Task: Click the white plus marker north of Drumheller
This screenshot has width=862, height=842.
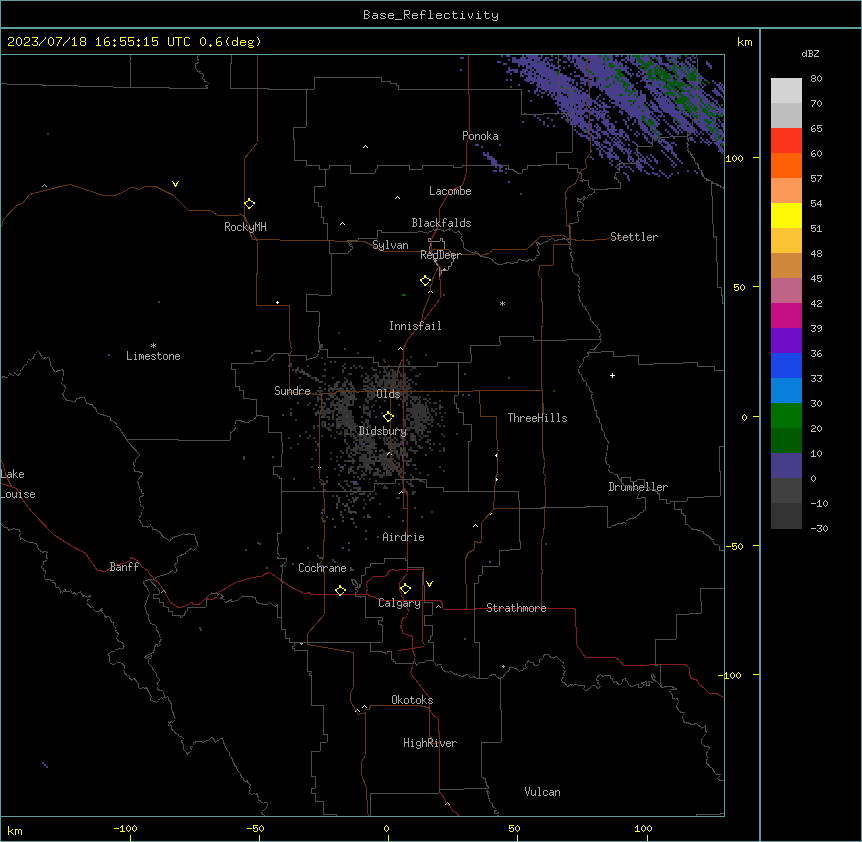Action: click(612, 375)
